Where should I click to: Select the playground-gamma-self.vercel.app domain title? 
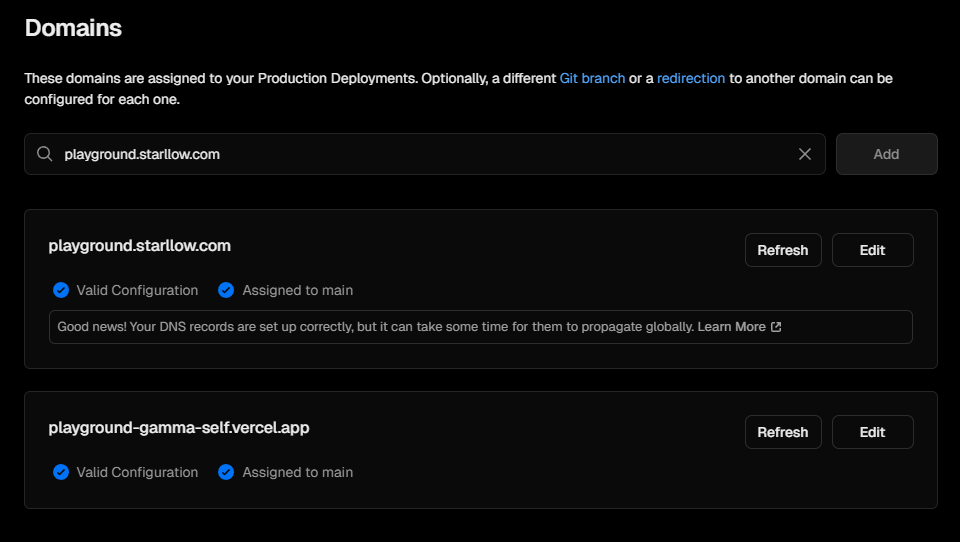click(179, 428)
